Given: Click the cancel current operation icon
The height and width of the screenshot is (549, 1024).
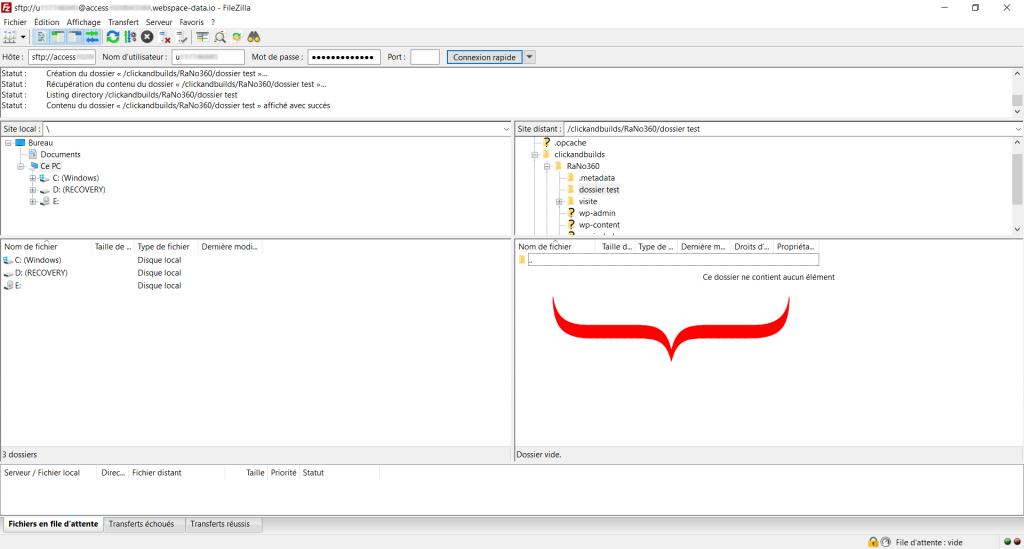Looking at the screenshot, I should click(147, 37).
